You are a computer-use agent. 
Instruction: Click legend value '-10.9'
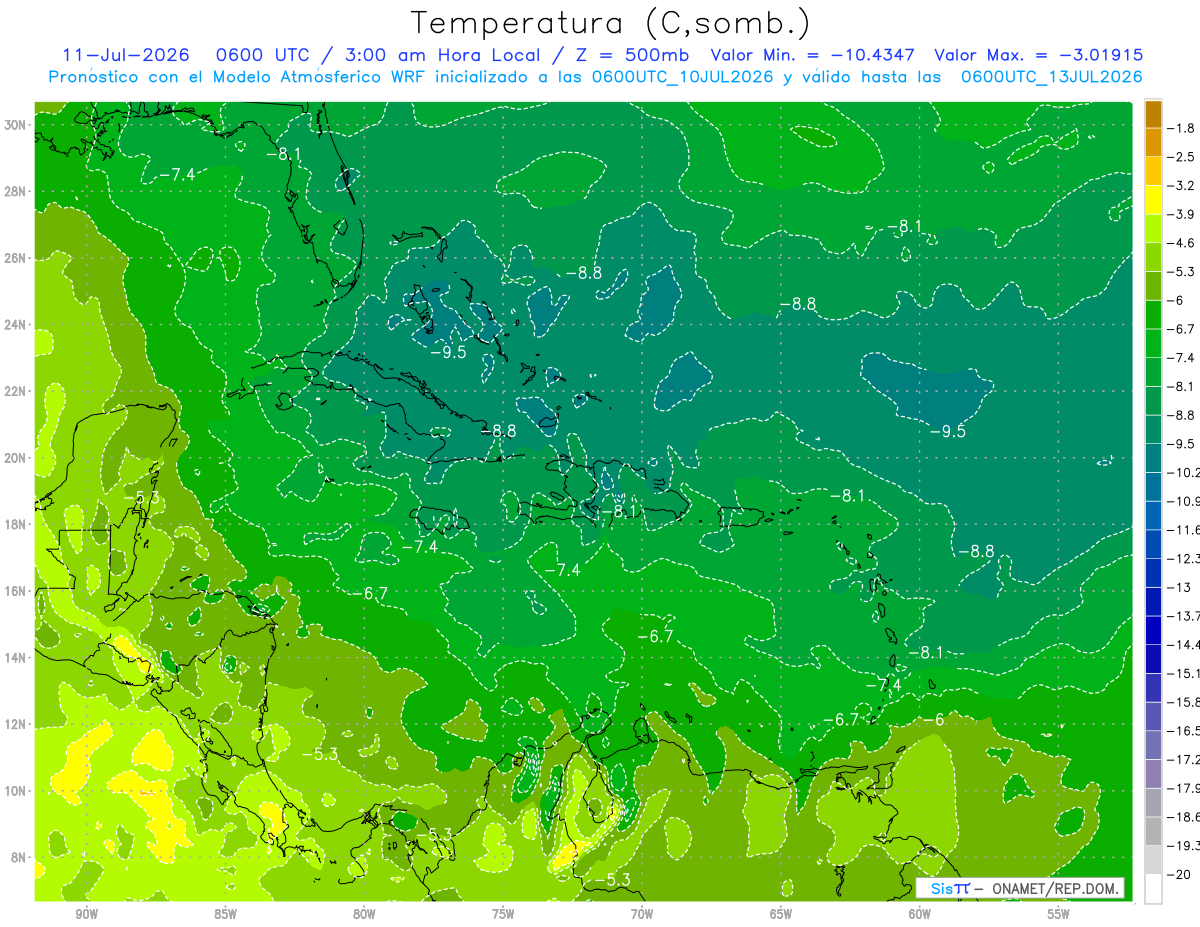[x=1184, y=501]
